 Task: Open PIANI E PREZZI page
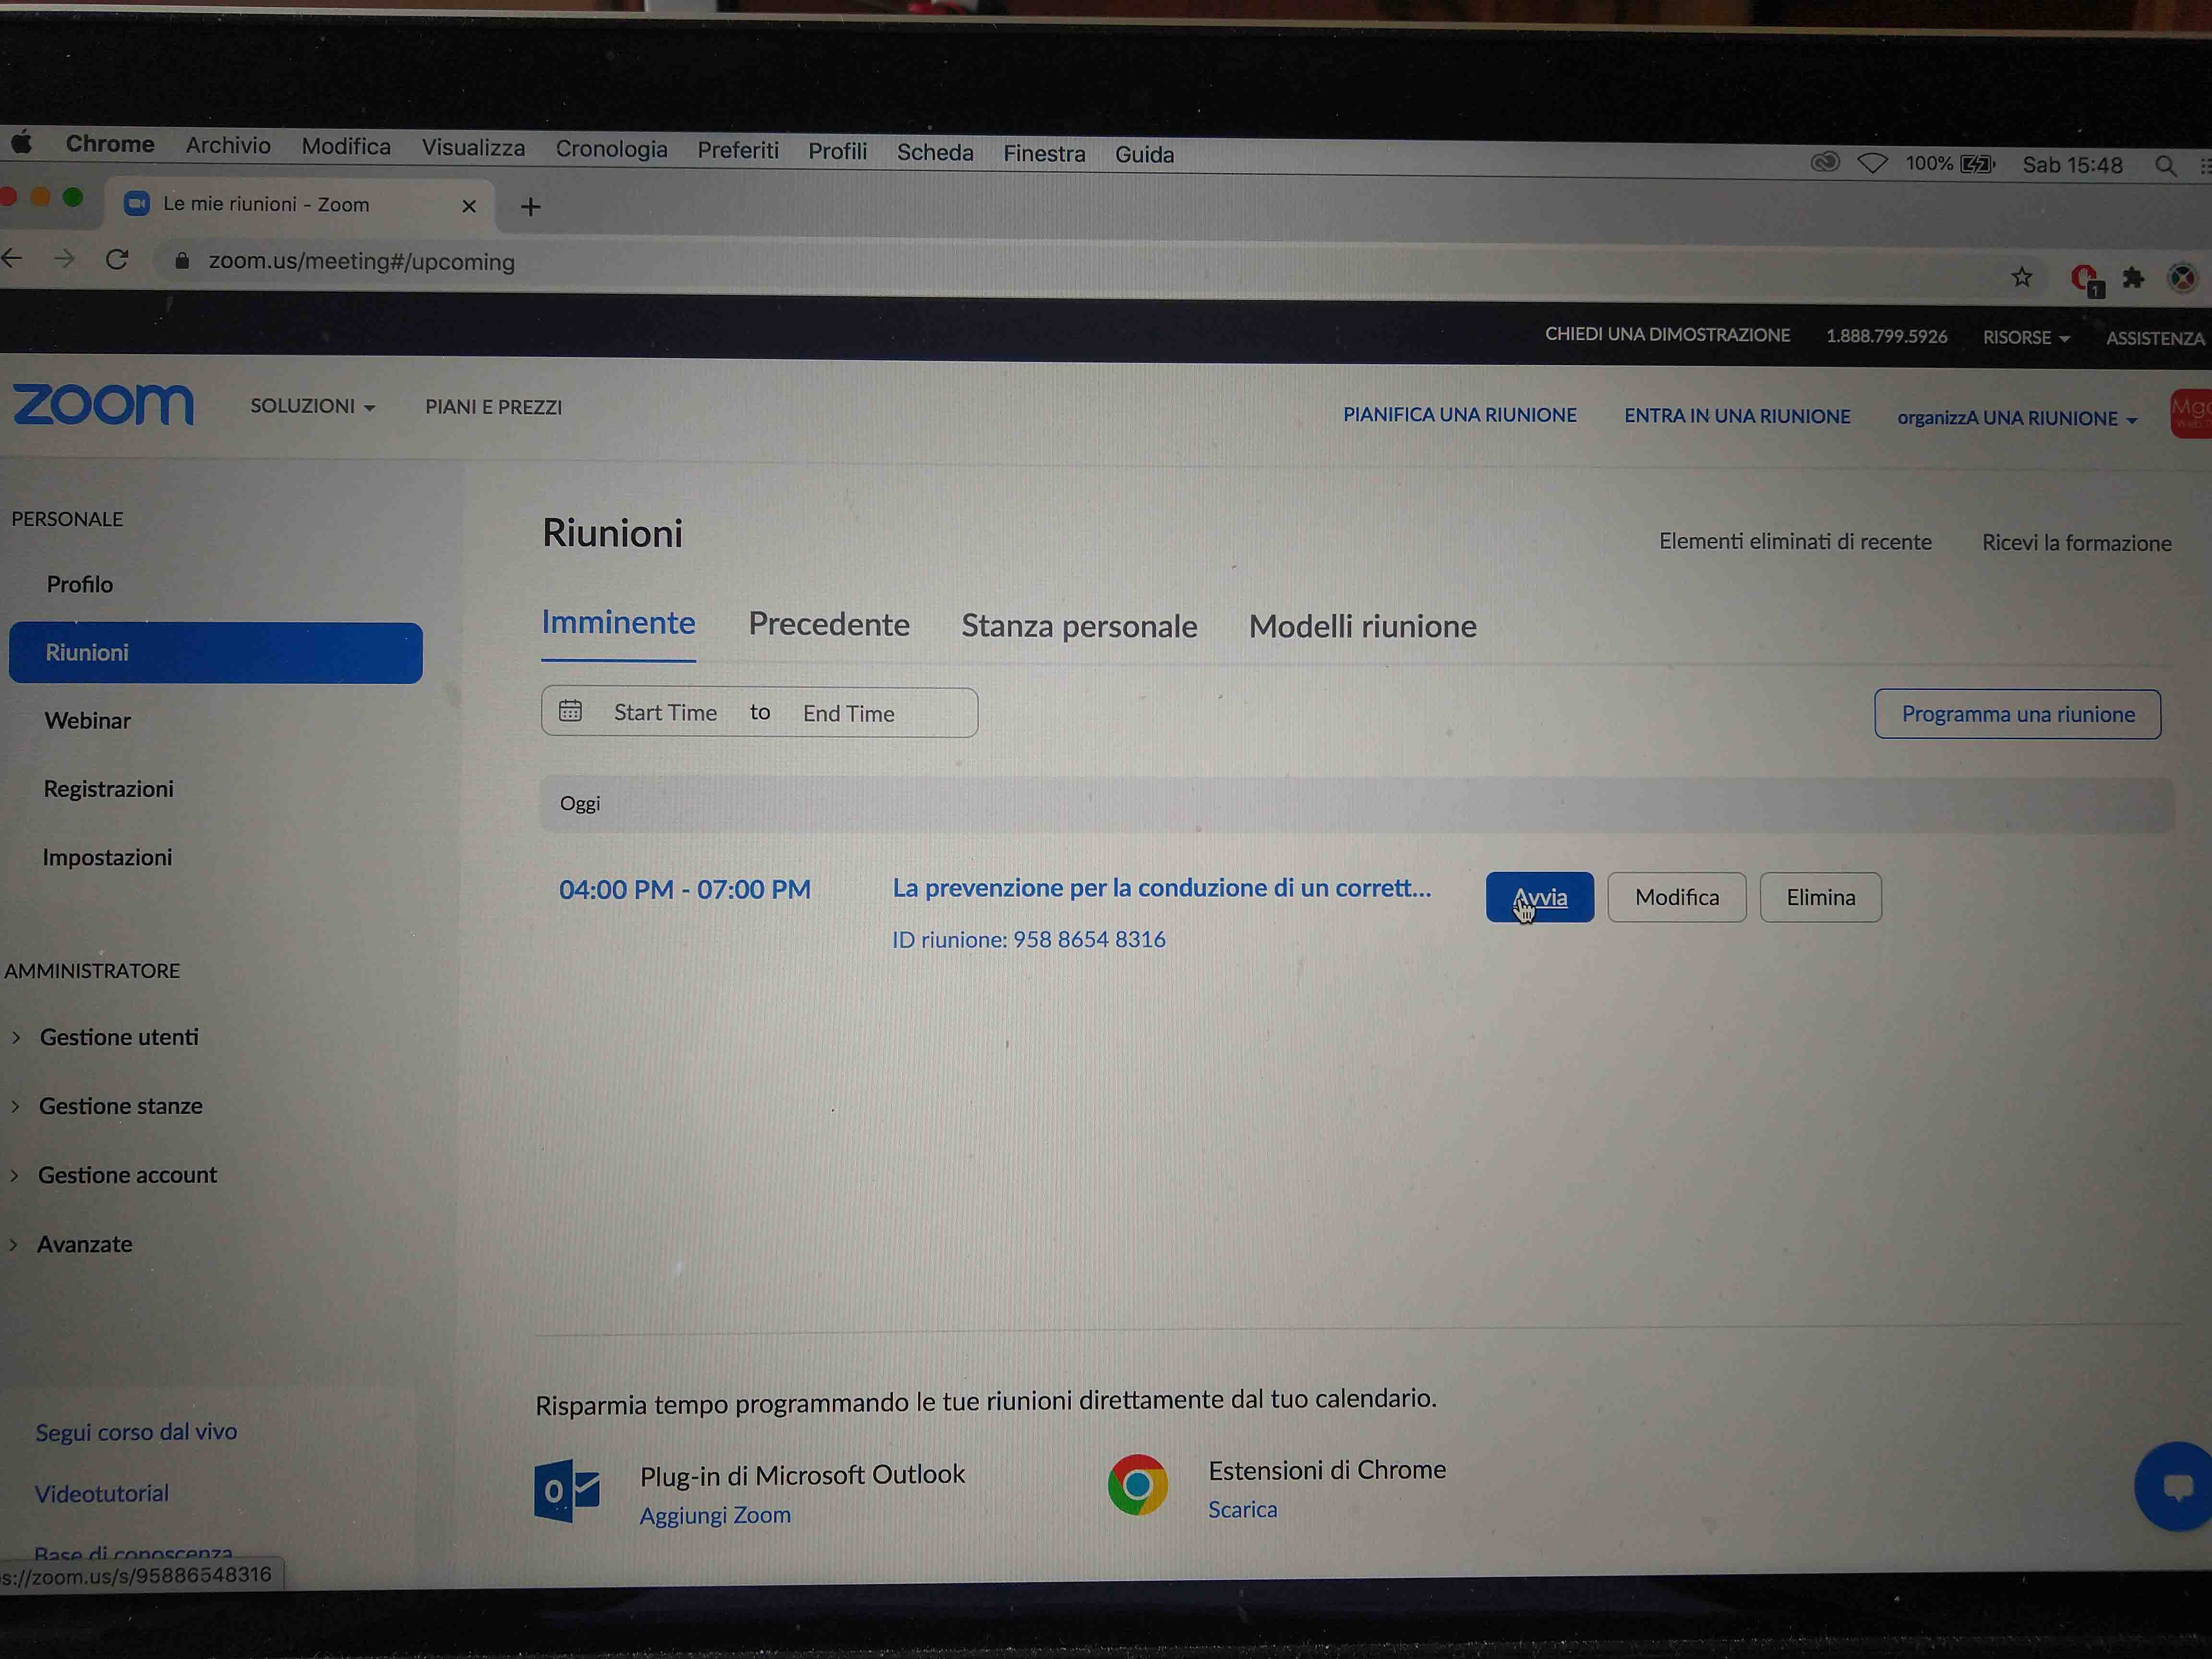point(493,407)
